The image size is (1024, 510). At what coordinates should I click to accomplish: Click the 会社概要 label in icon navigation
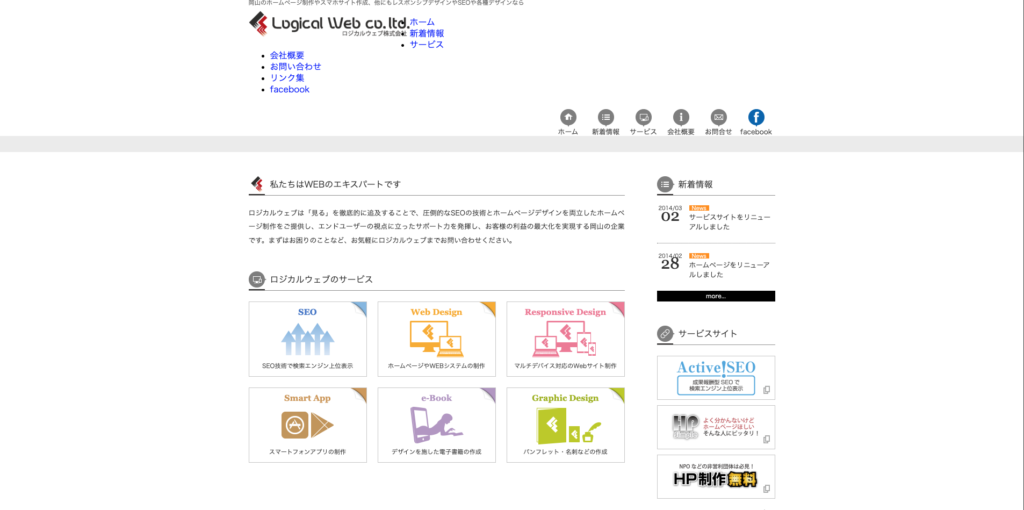tap(681, 132)
